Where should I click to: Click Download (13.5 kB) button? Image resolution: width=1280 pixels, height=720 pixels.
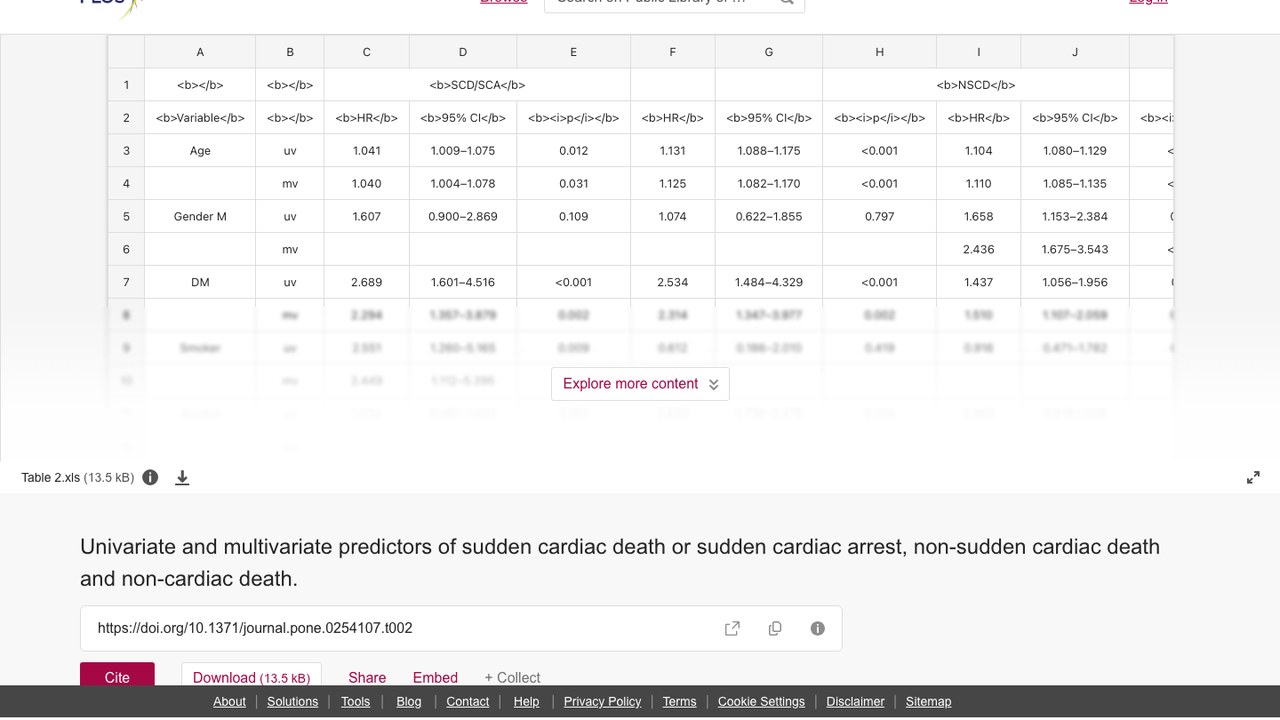(251, 675)
